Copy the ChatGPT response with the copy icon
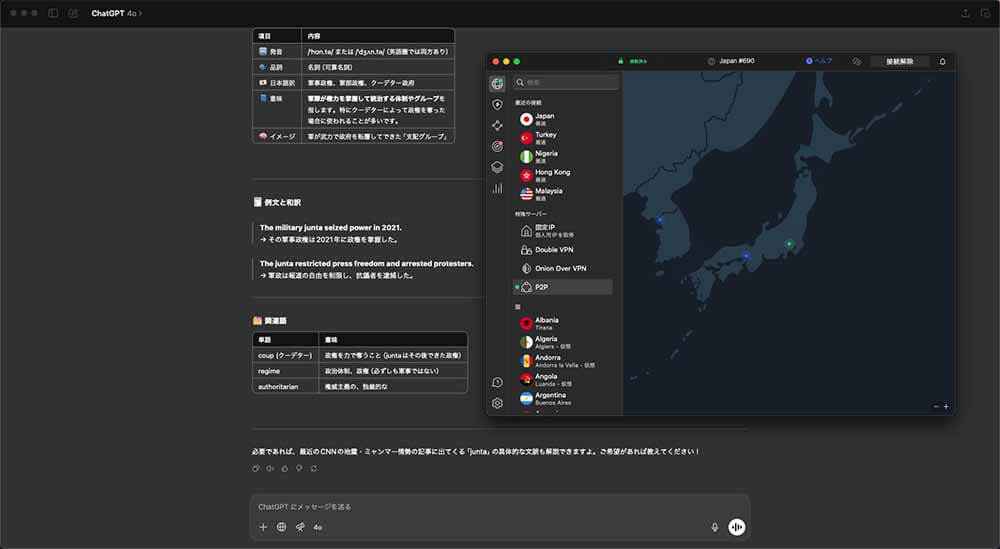The image size is (1000, 549). point(256,468)
